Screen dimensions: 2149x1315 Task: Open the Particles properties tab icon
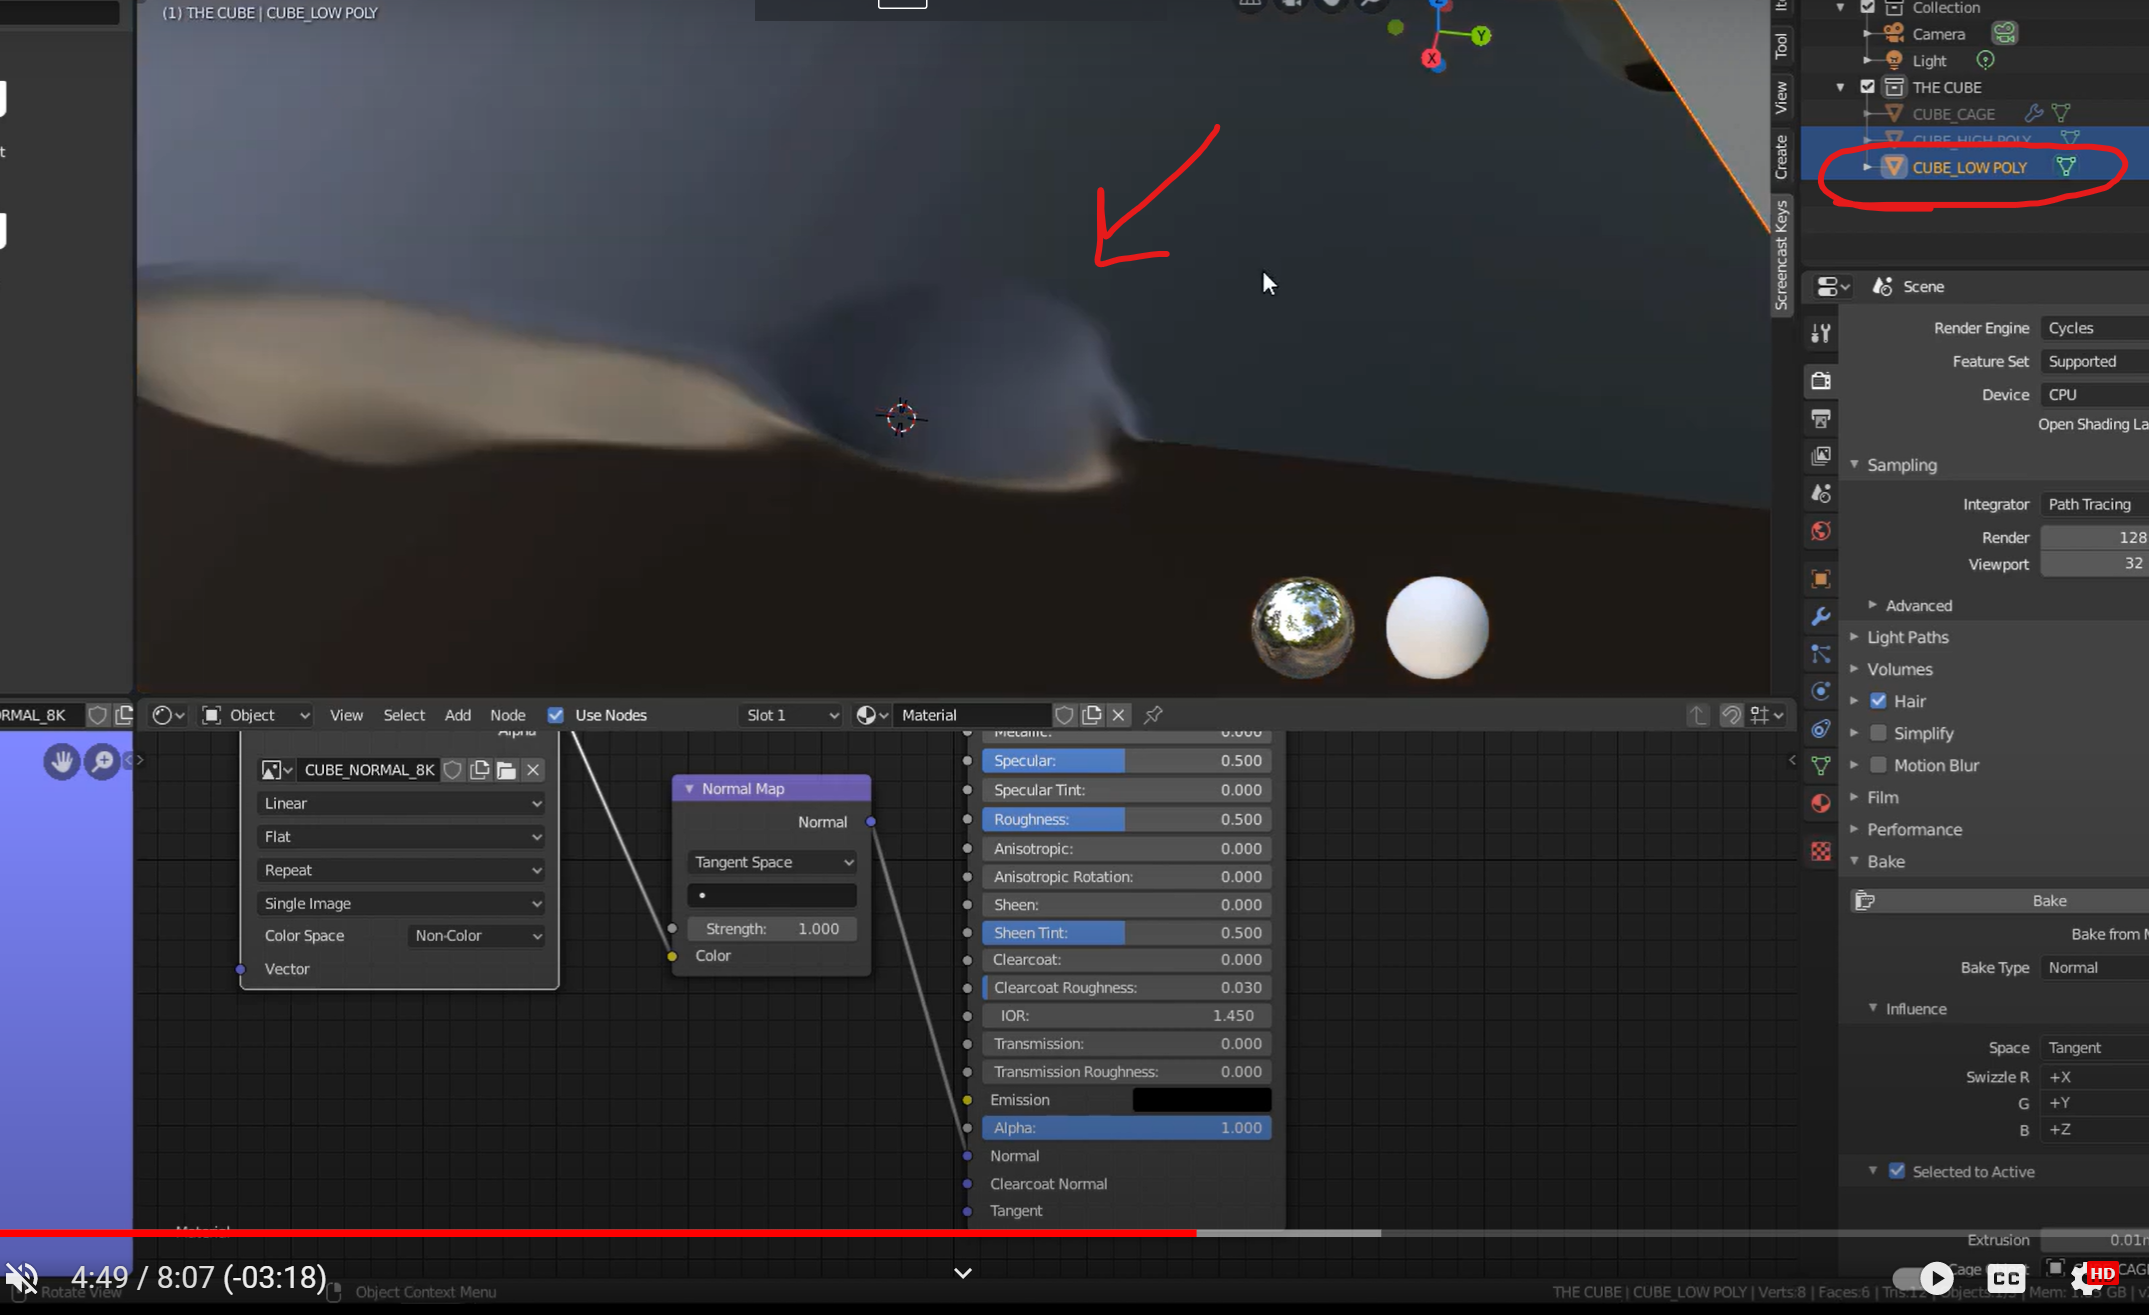pos(1821,654)
